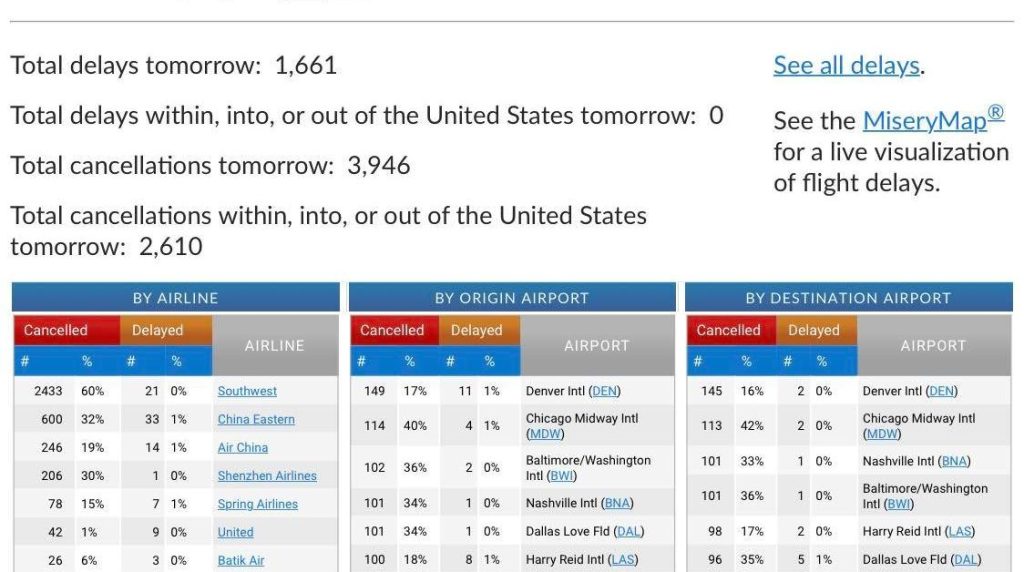The image size is (1024, 572).
Task: Open the United airline link
Action: [235, 532]
